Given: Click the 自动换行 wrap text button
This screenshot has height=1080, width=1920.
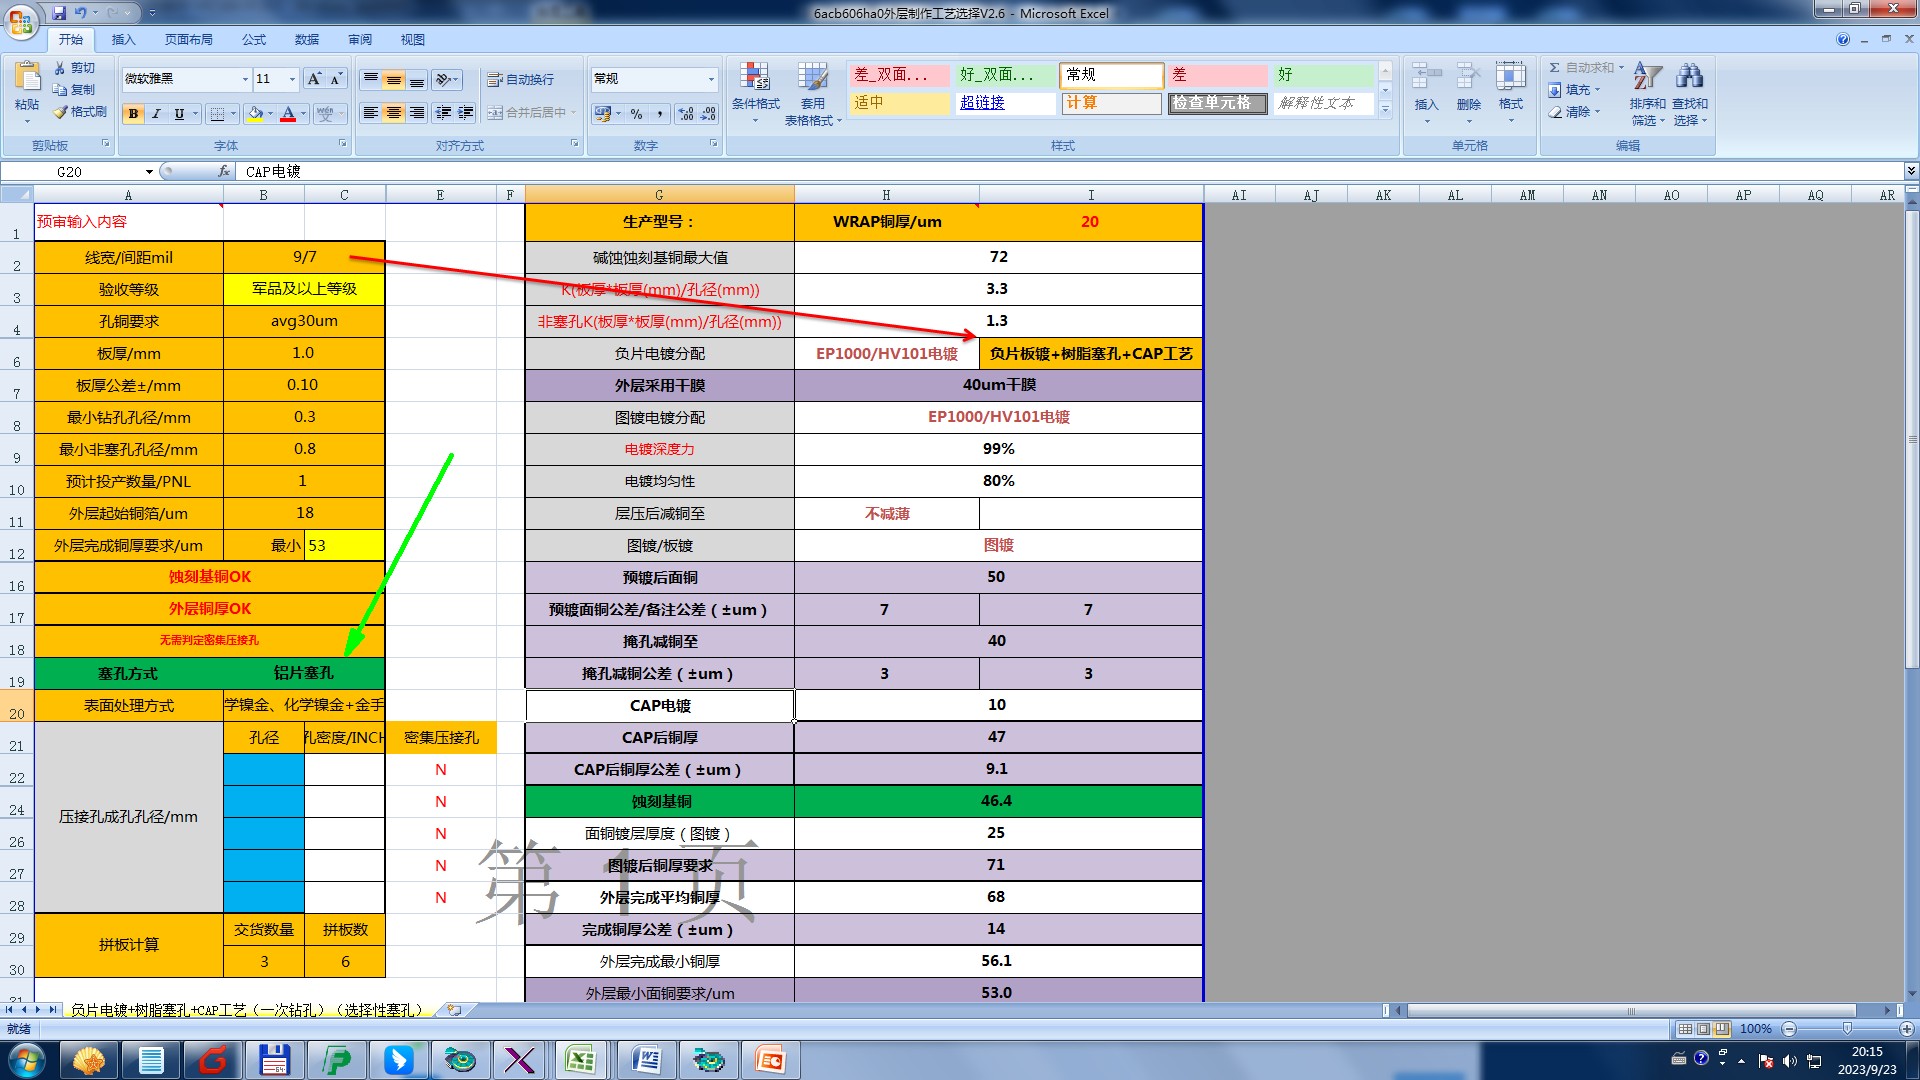Looking at the screenshot, I should pos(520,80).
